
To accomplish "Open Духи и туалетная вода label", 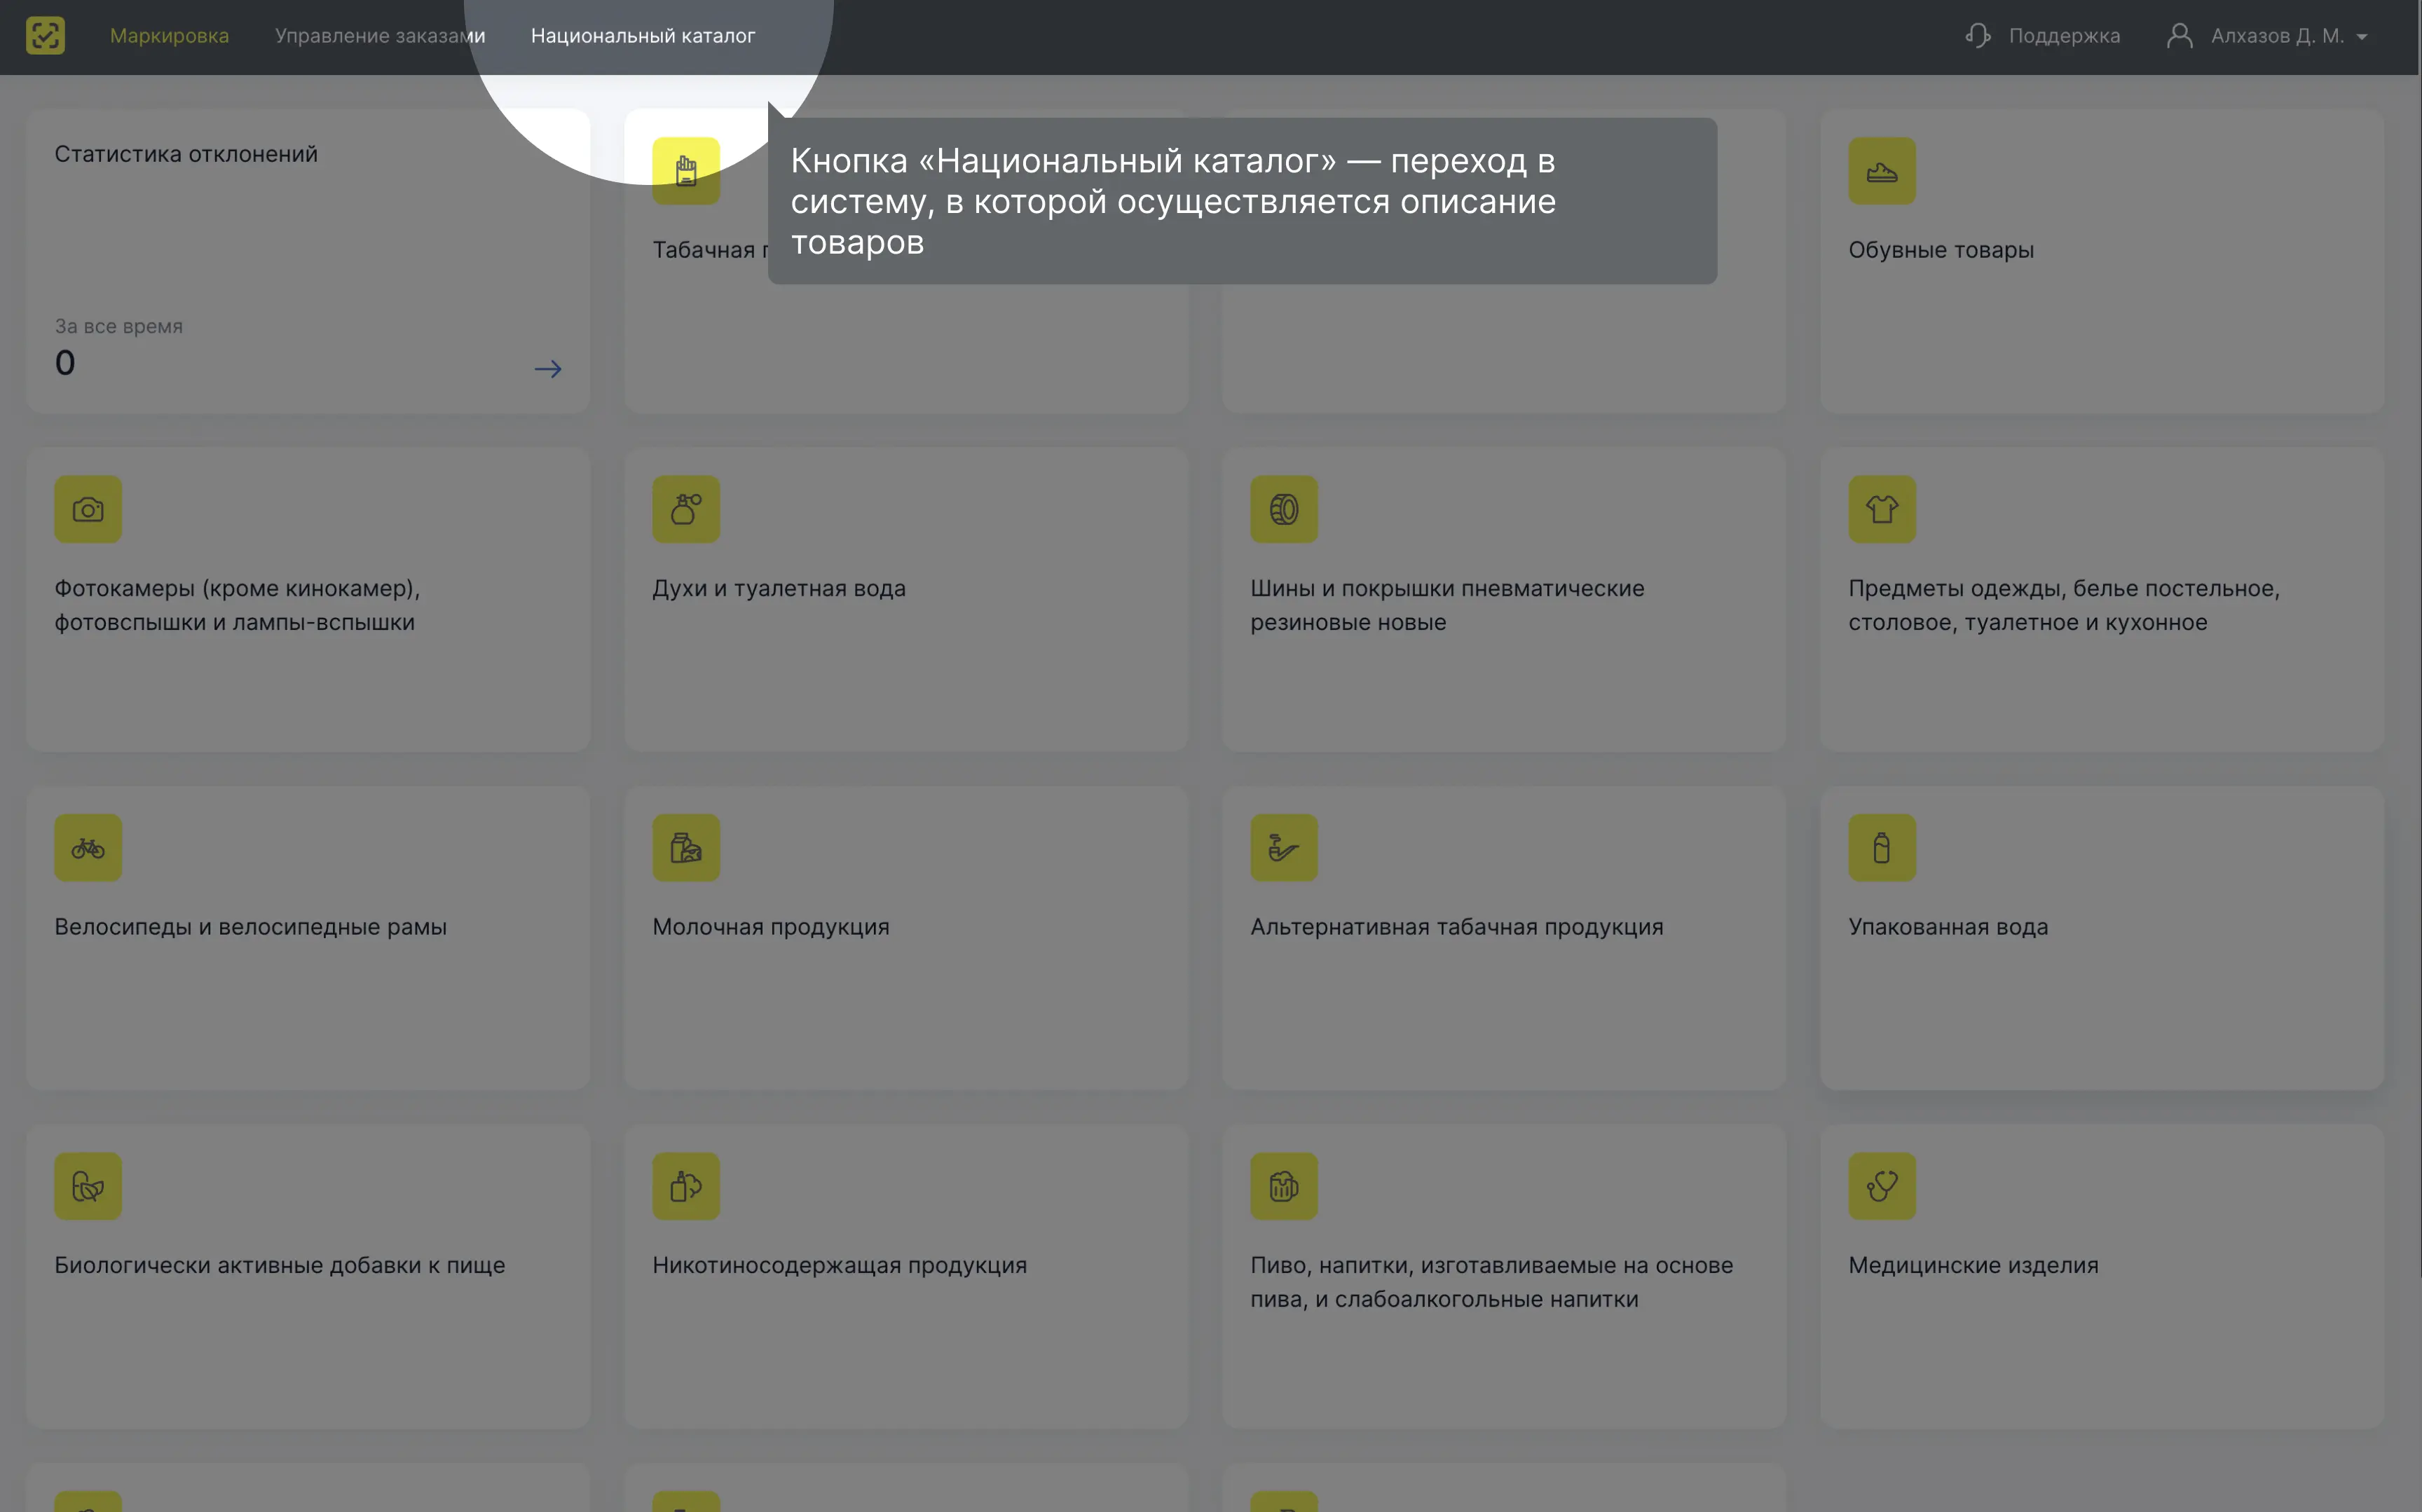I will [779, 588].
